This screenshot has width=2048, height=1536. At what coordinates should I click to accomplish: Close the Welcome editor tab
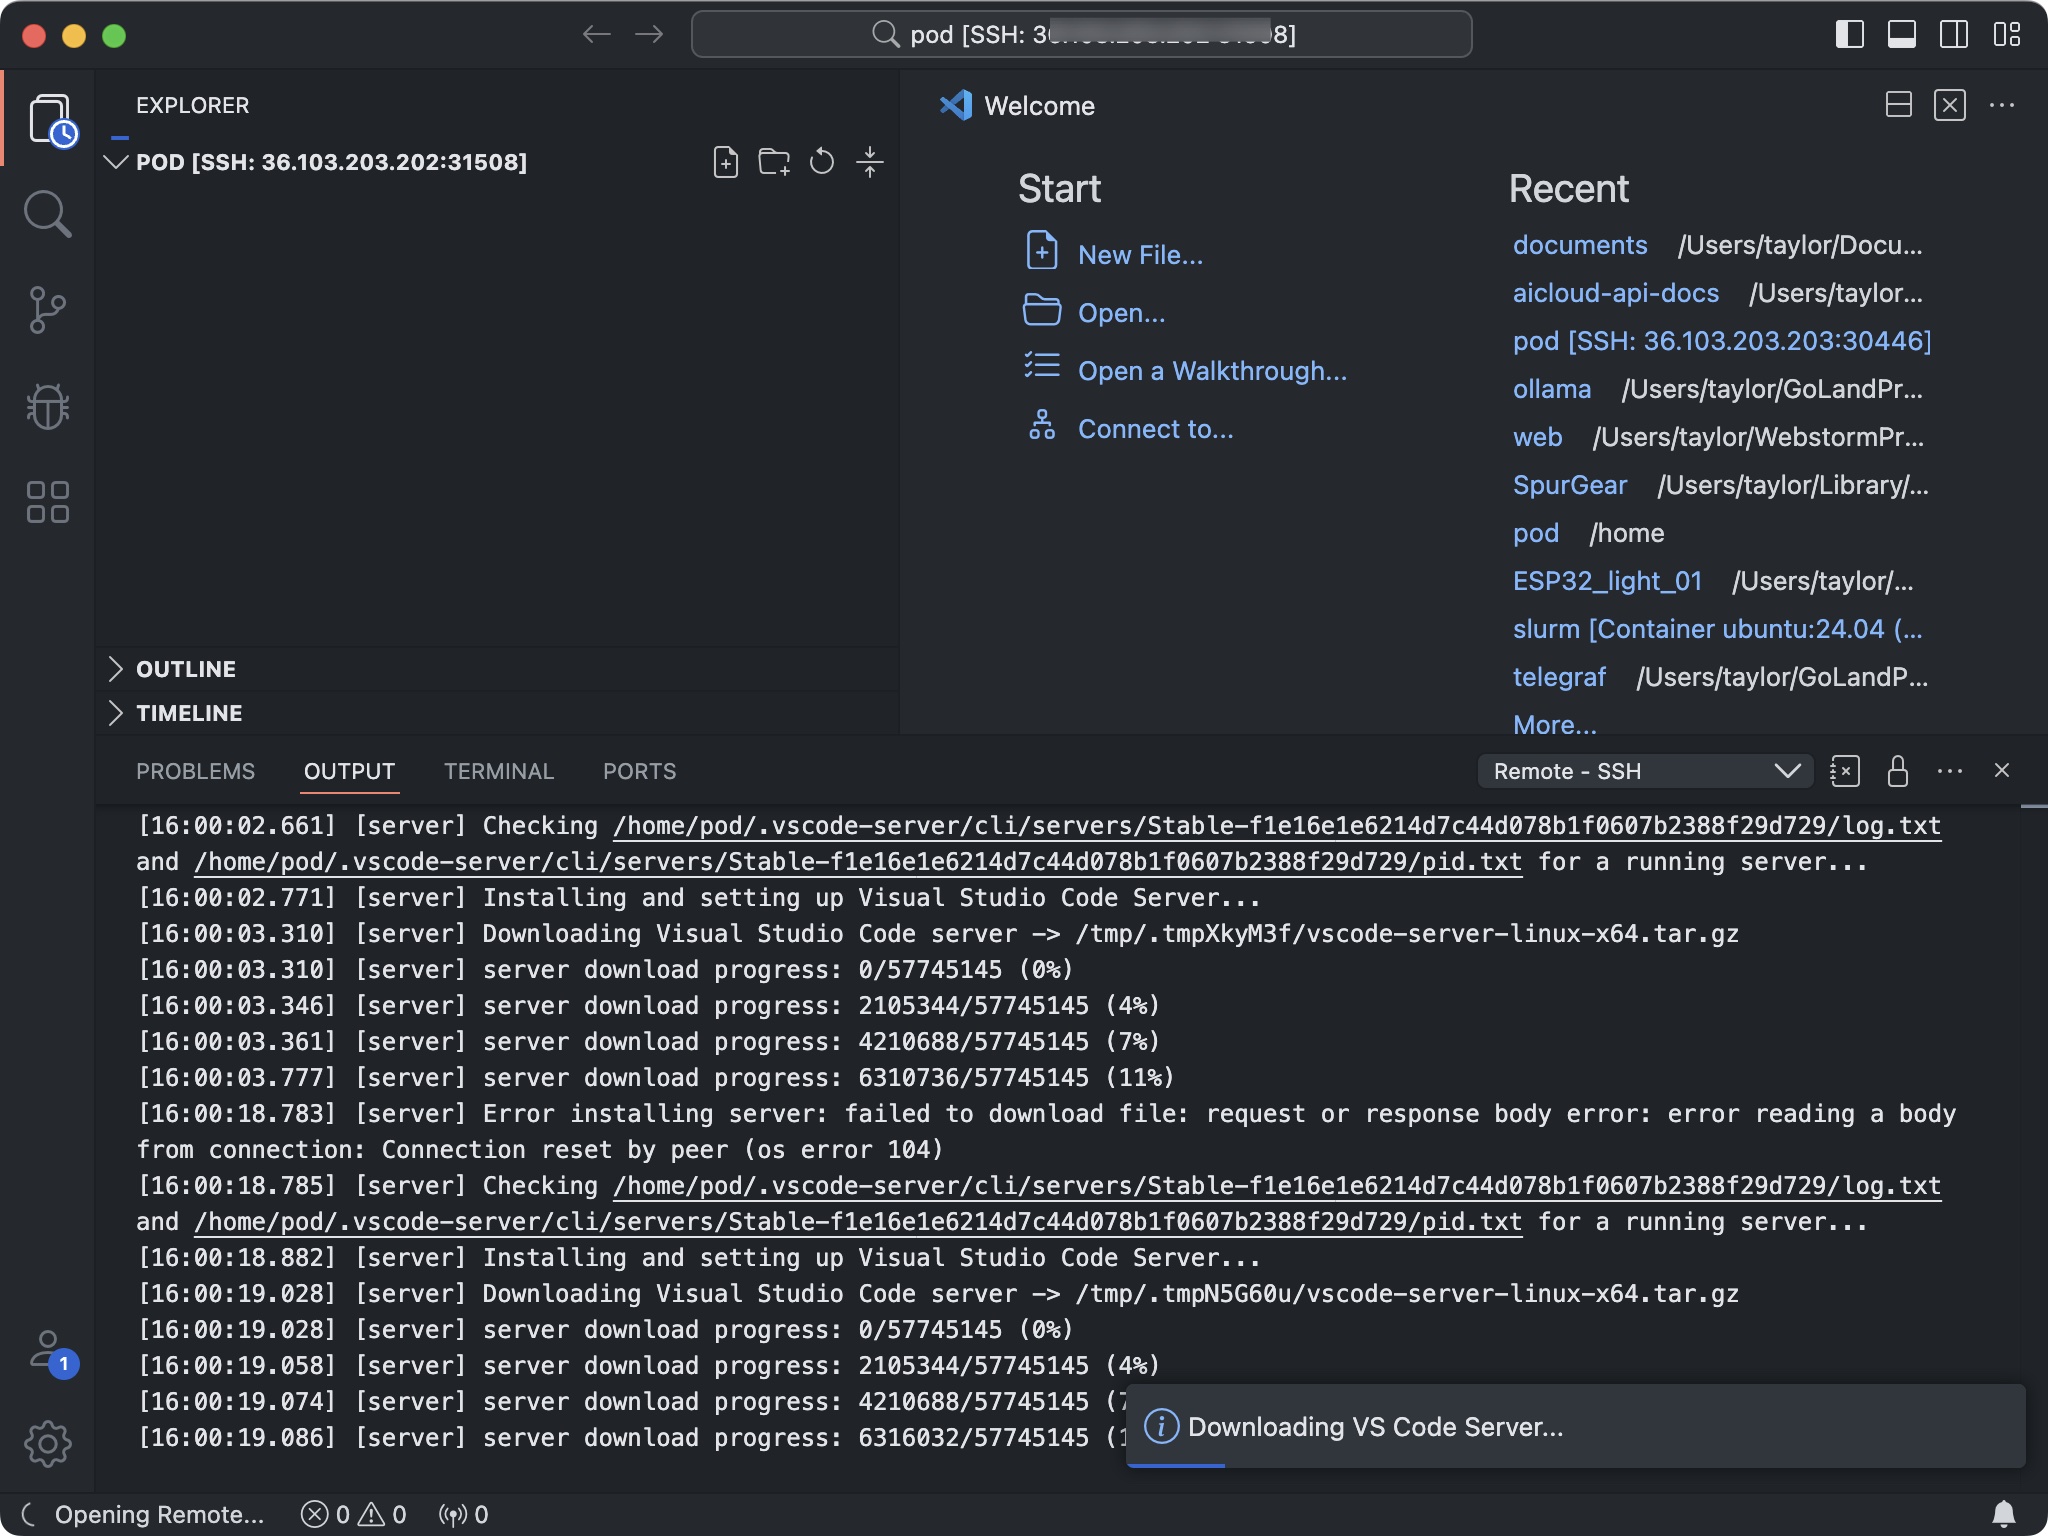[1950, 105]
